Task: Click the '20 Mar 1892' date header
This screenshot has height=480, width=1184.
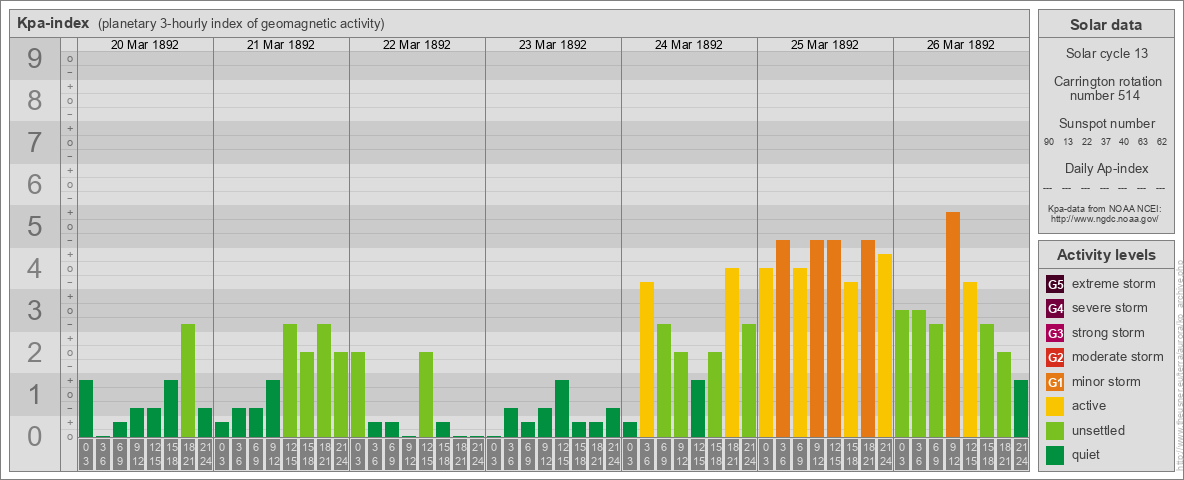Action: [x=145, y=45]
